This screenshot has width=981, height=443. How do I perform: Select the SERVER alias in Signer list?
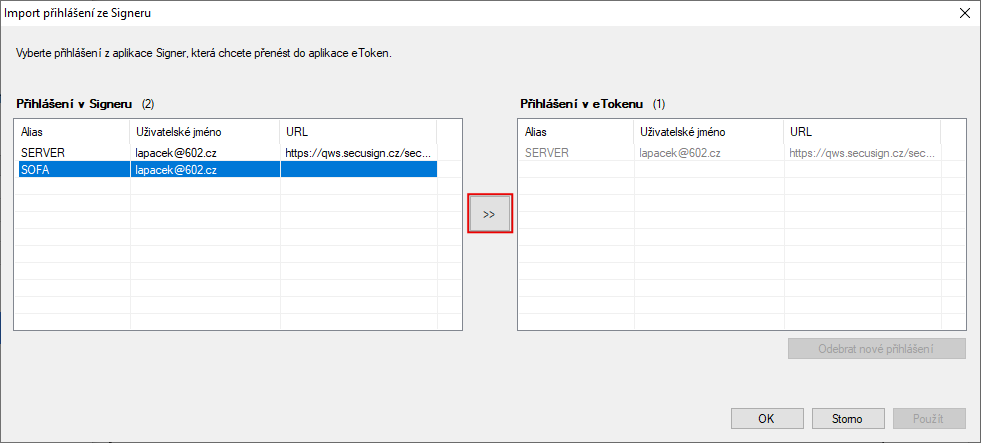coord(41,153)
